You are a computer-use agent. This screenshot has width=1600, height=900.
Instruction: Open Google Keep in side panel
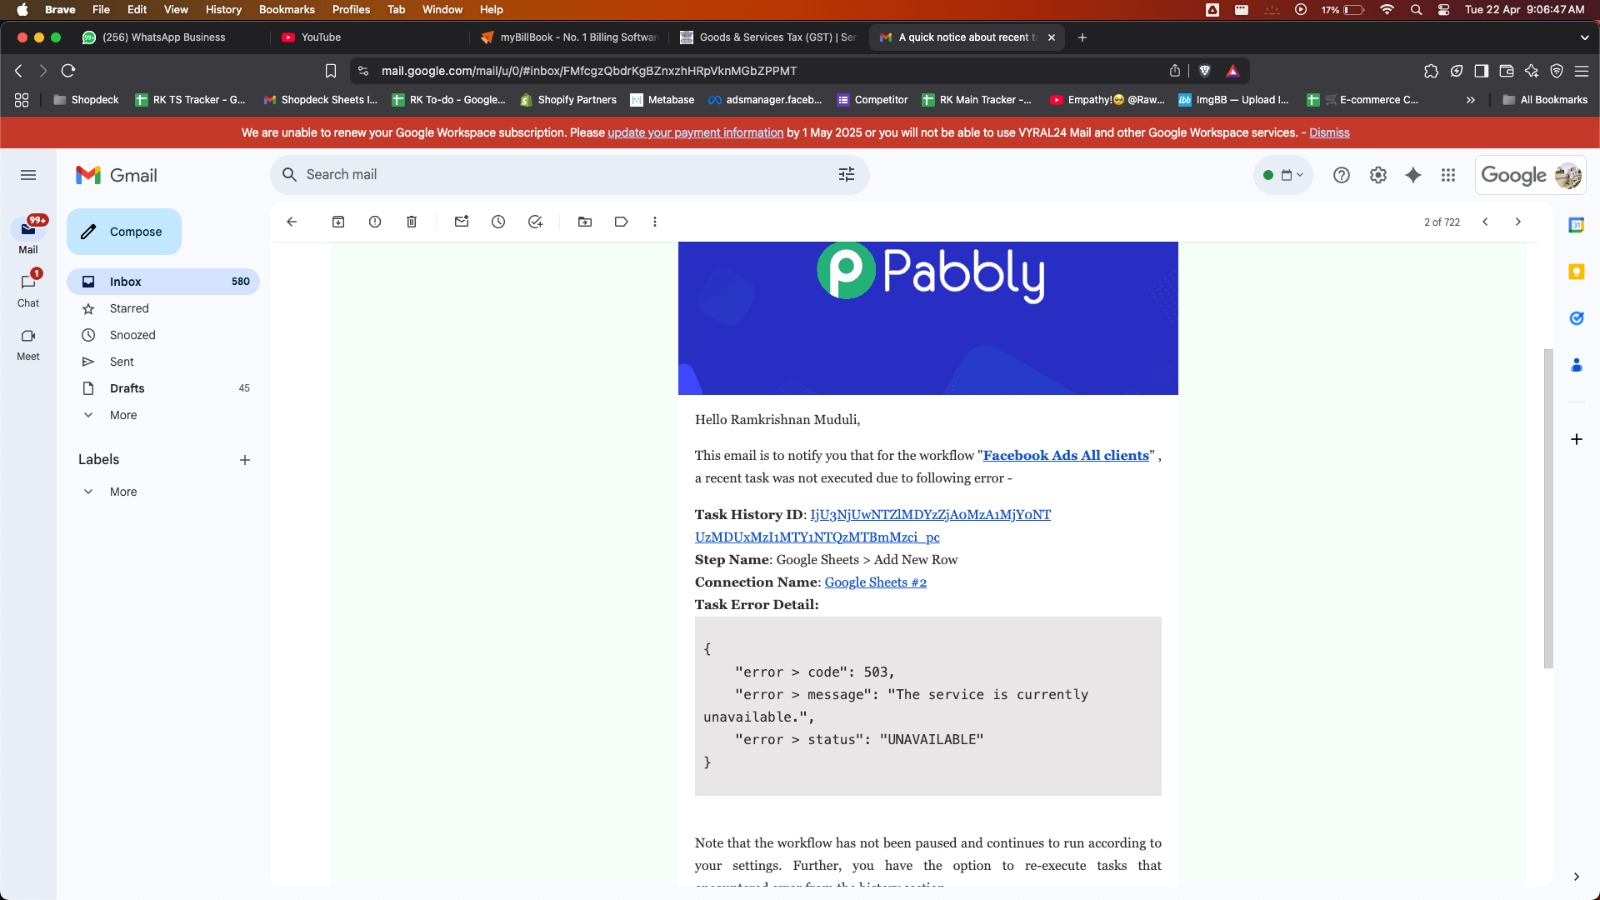[1576, 272]
